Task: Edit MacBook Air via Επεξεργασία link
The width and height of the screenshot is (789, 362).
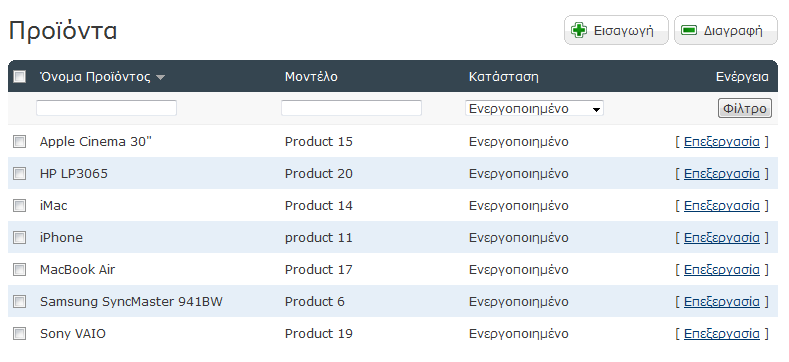Action: (722, 269)
